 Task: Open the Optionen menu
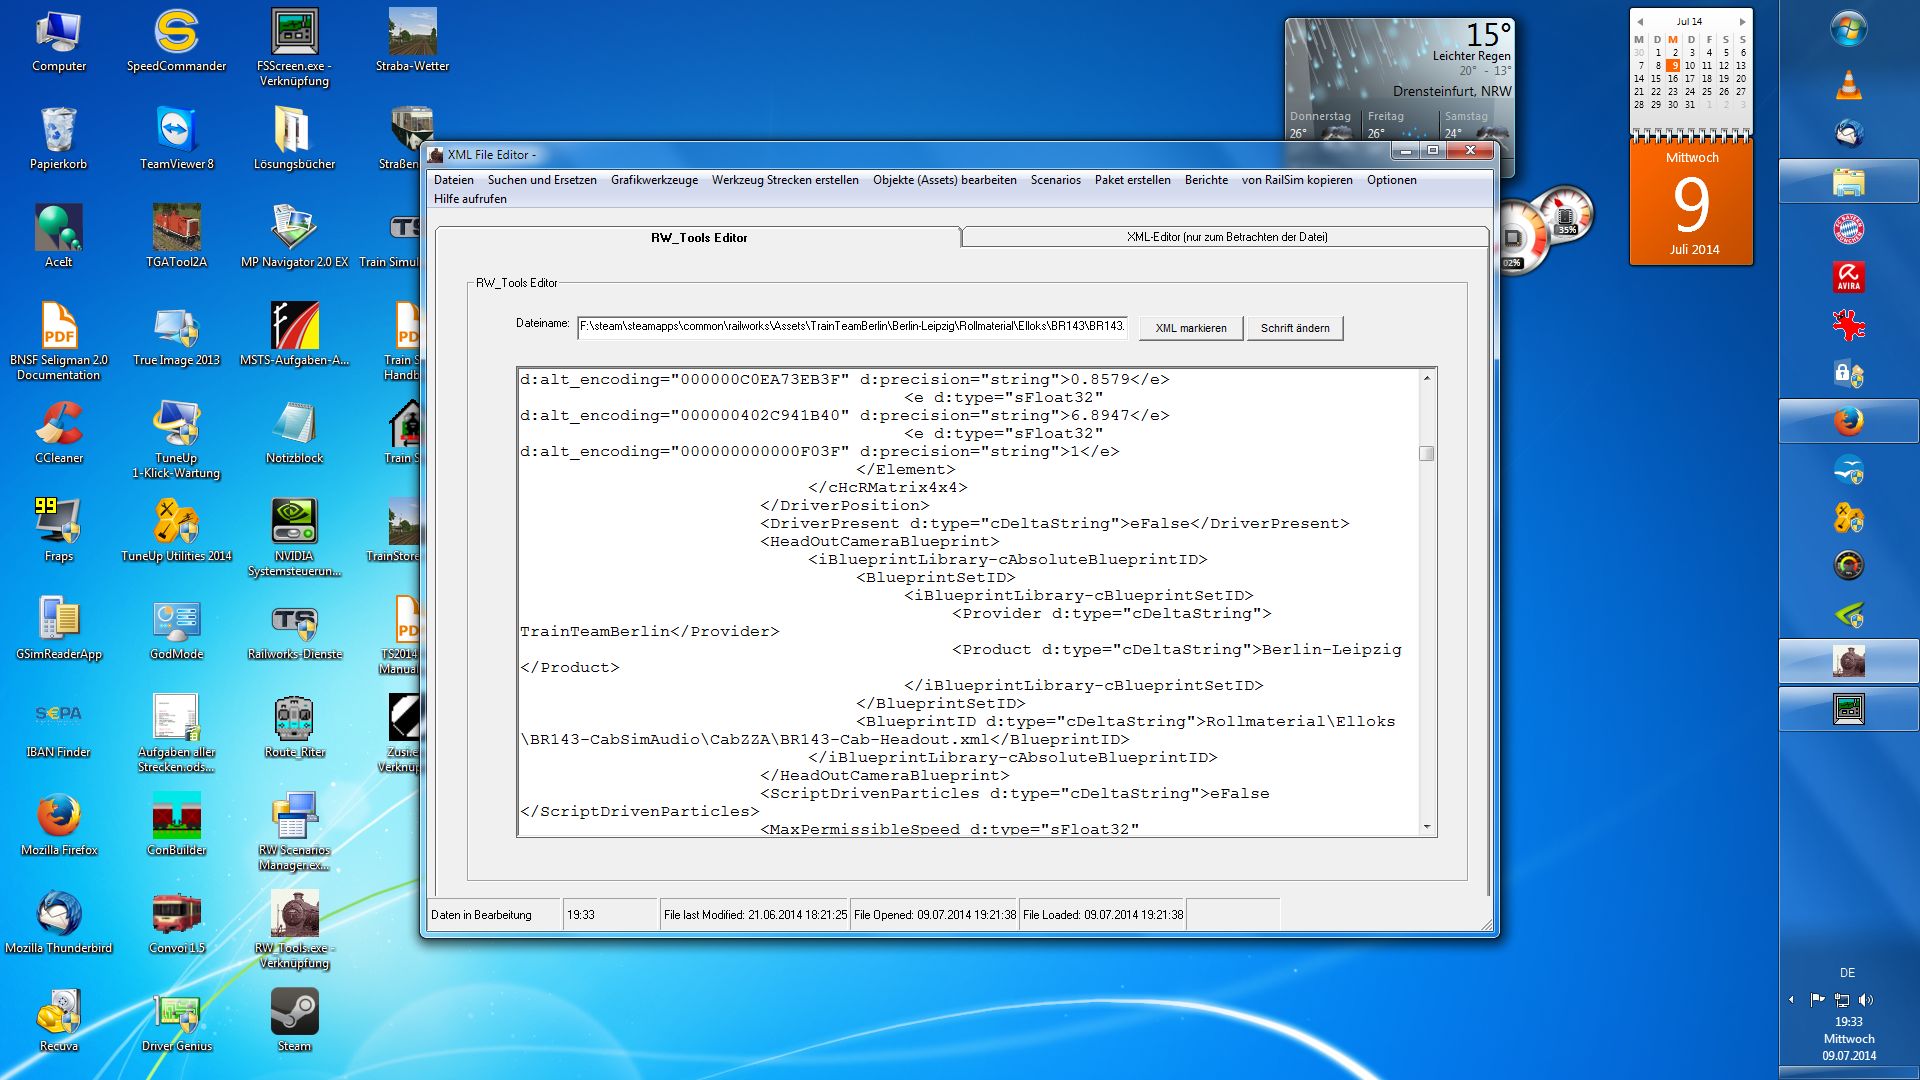[x=1391, y=180]
